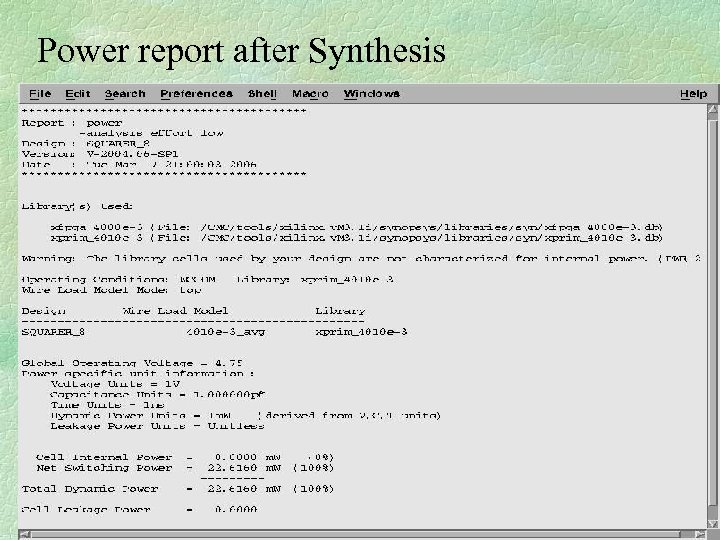Screen dimensions: 720x540
Task: Click the SQUARER_8 design table row name
Action: 53,332
